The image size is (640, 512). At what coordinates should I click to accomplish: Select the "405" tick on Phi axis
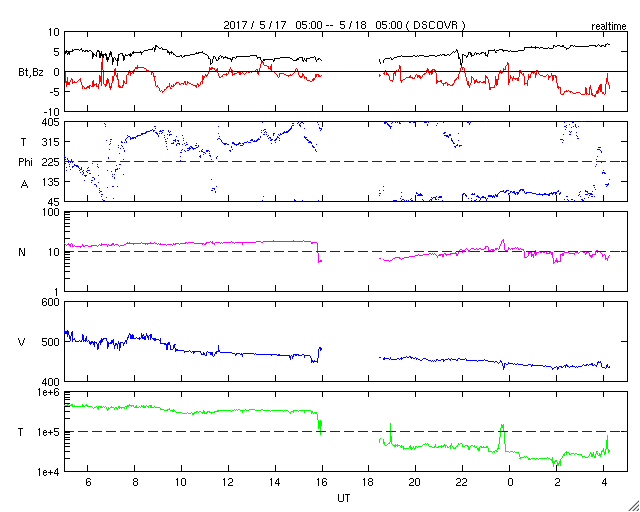tap(51, 122)
